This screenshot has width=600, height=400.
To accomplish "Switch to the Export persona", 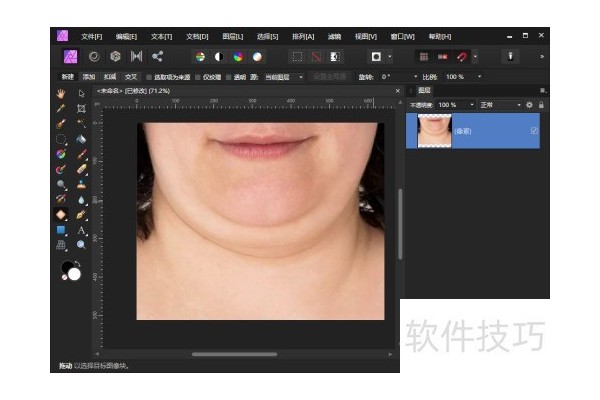I will pyautogui.click(x=157, y=57).
